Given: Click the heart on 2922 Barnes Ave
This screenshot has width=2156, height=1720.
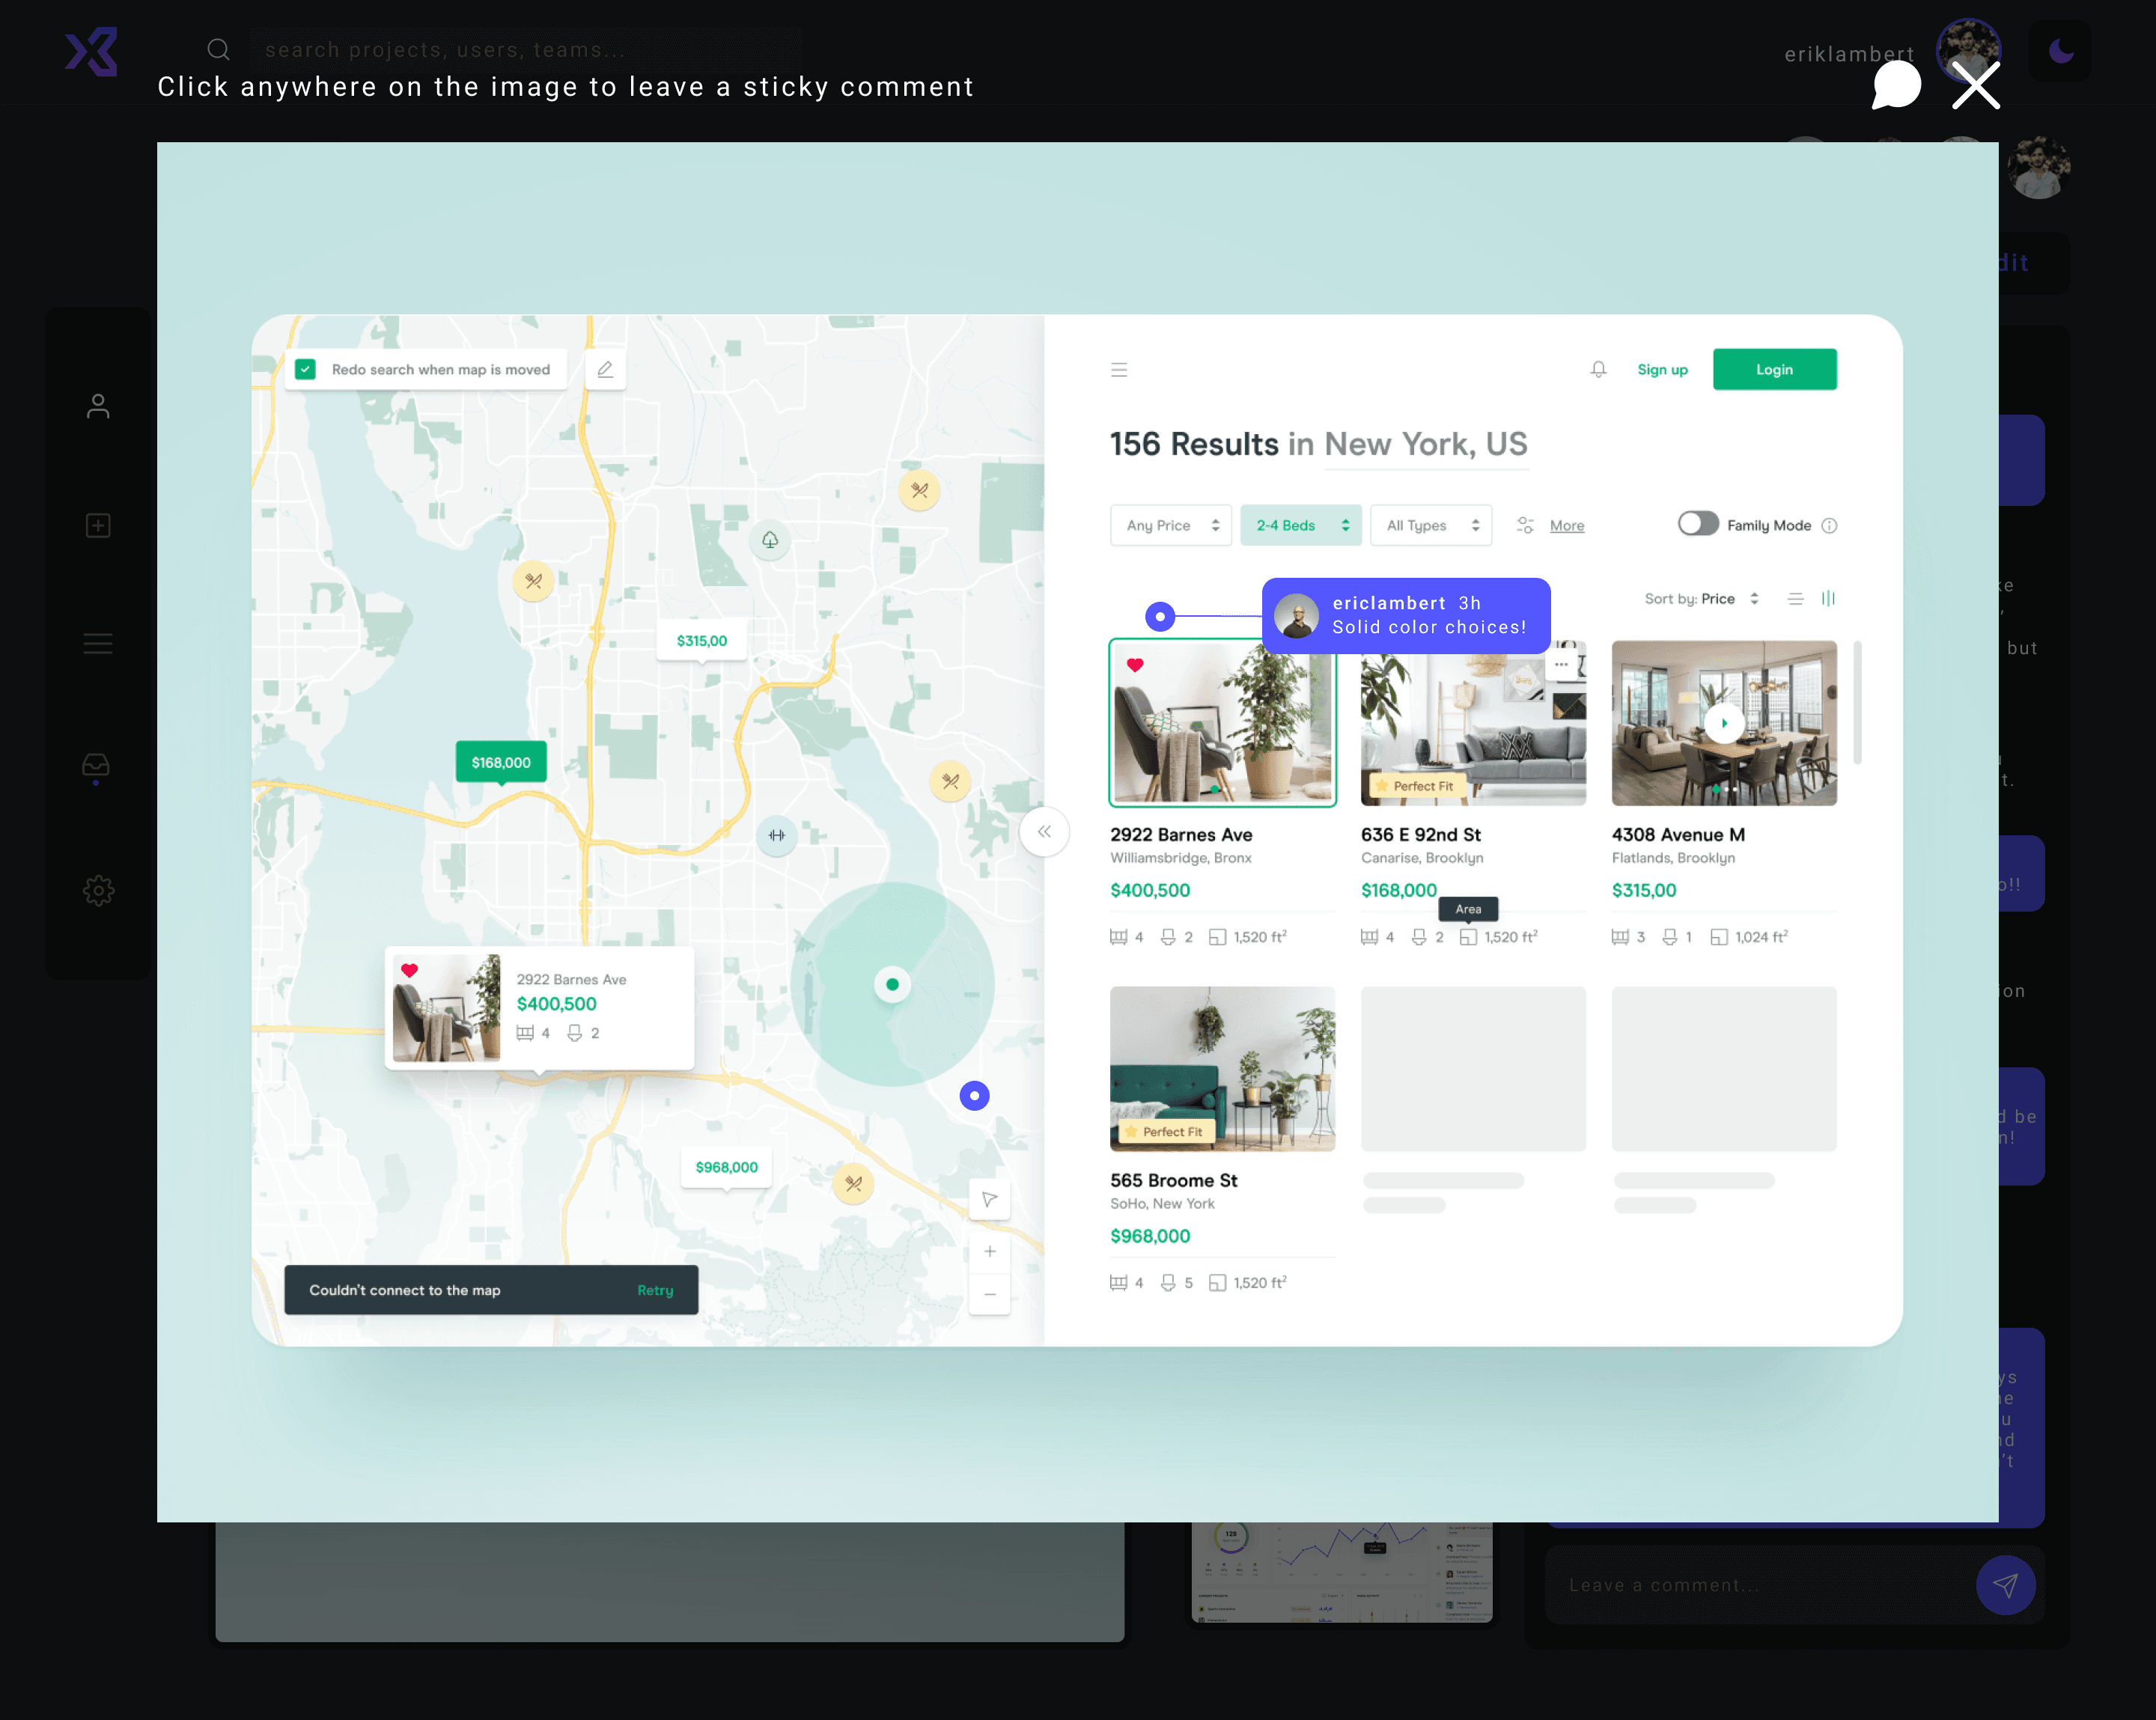Looking at the screenshot, I should pos(1135,663).
